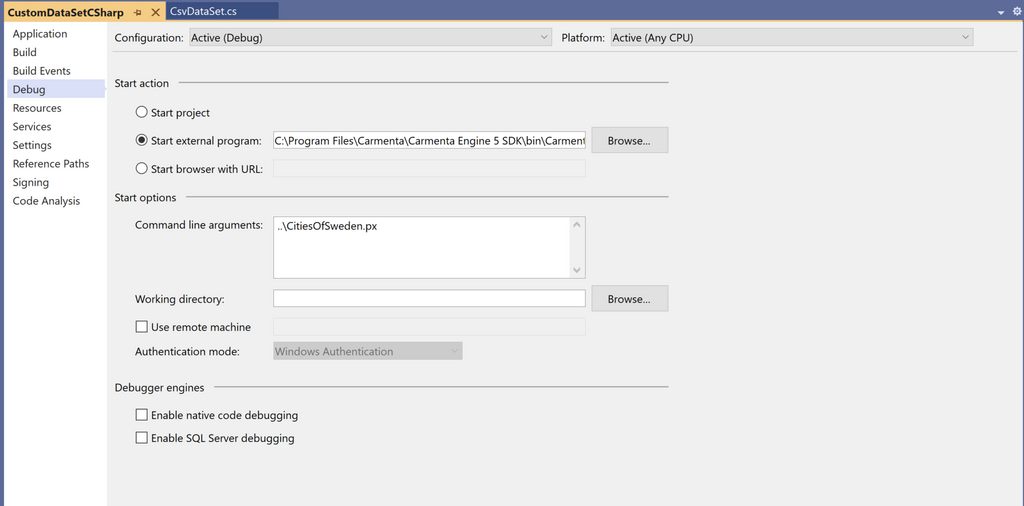Image resolution: width=1024 pixels, height=506 pixels.
Task: Expand the Platform dropdown
Action: pos(792,38)
